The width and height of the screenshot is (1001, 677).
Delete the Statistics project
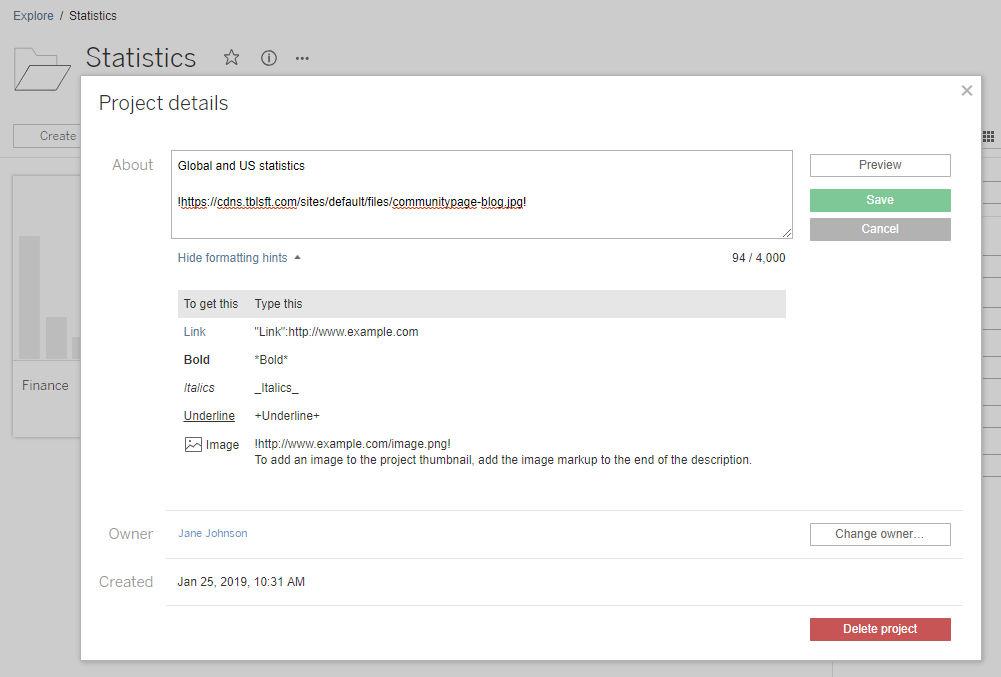(x=879, y=628)
